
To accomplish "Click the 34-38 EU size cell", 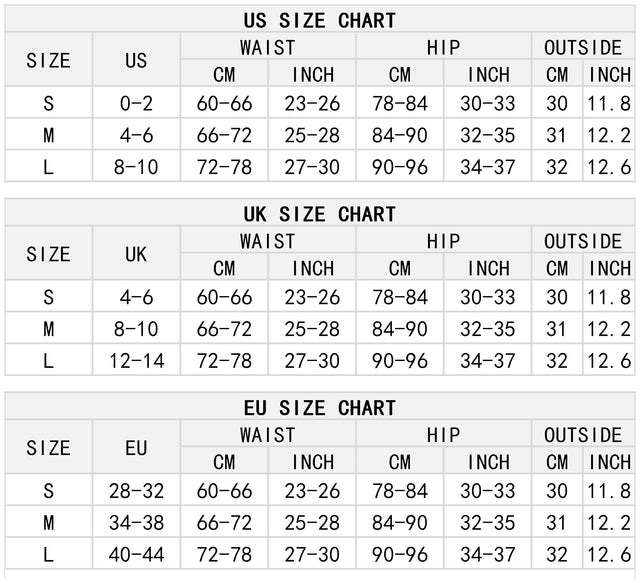I will 136,523.
